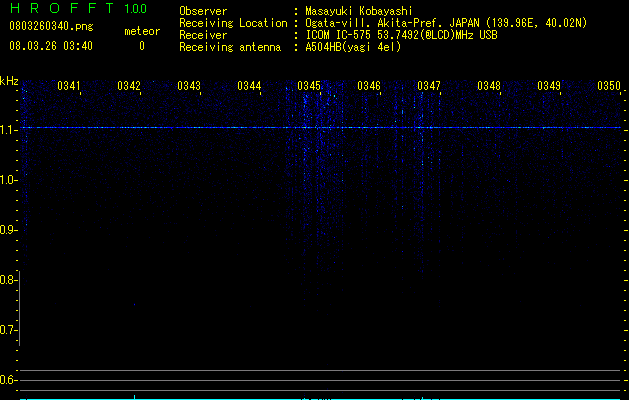The height and width of the screenshot is (400, 629).
Task: Select the 0344 time marker
Action: [x=249, y=86]
